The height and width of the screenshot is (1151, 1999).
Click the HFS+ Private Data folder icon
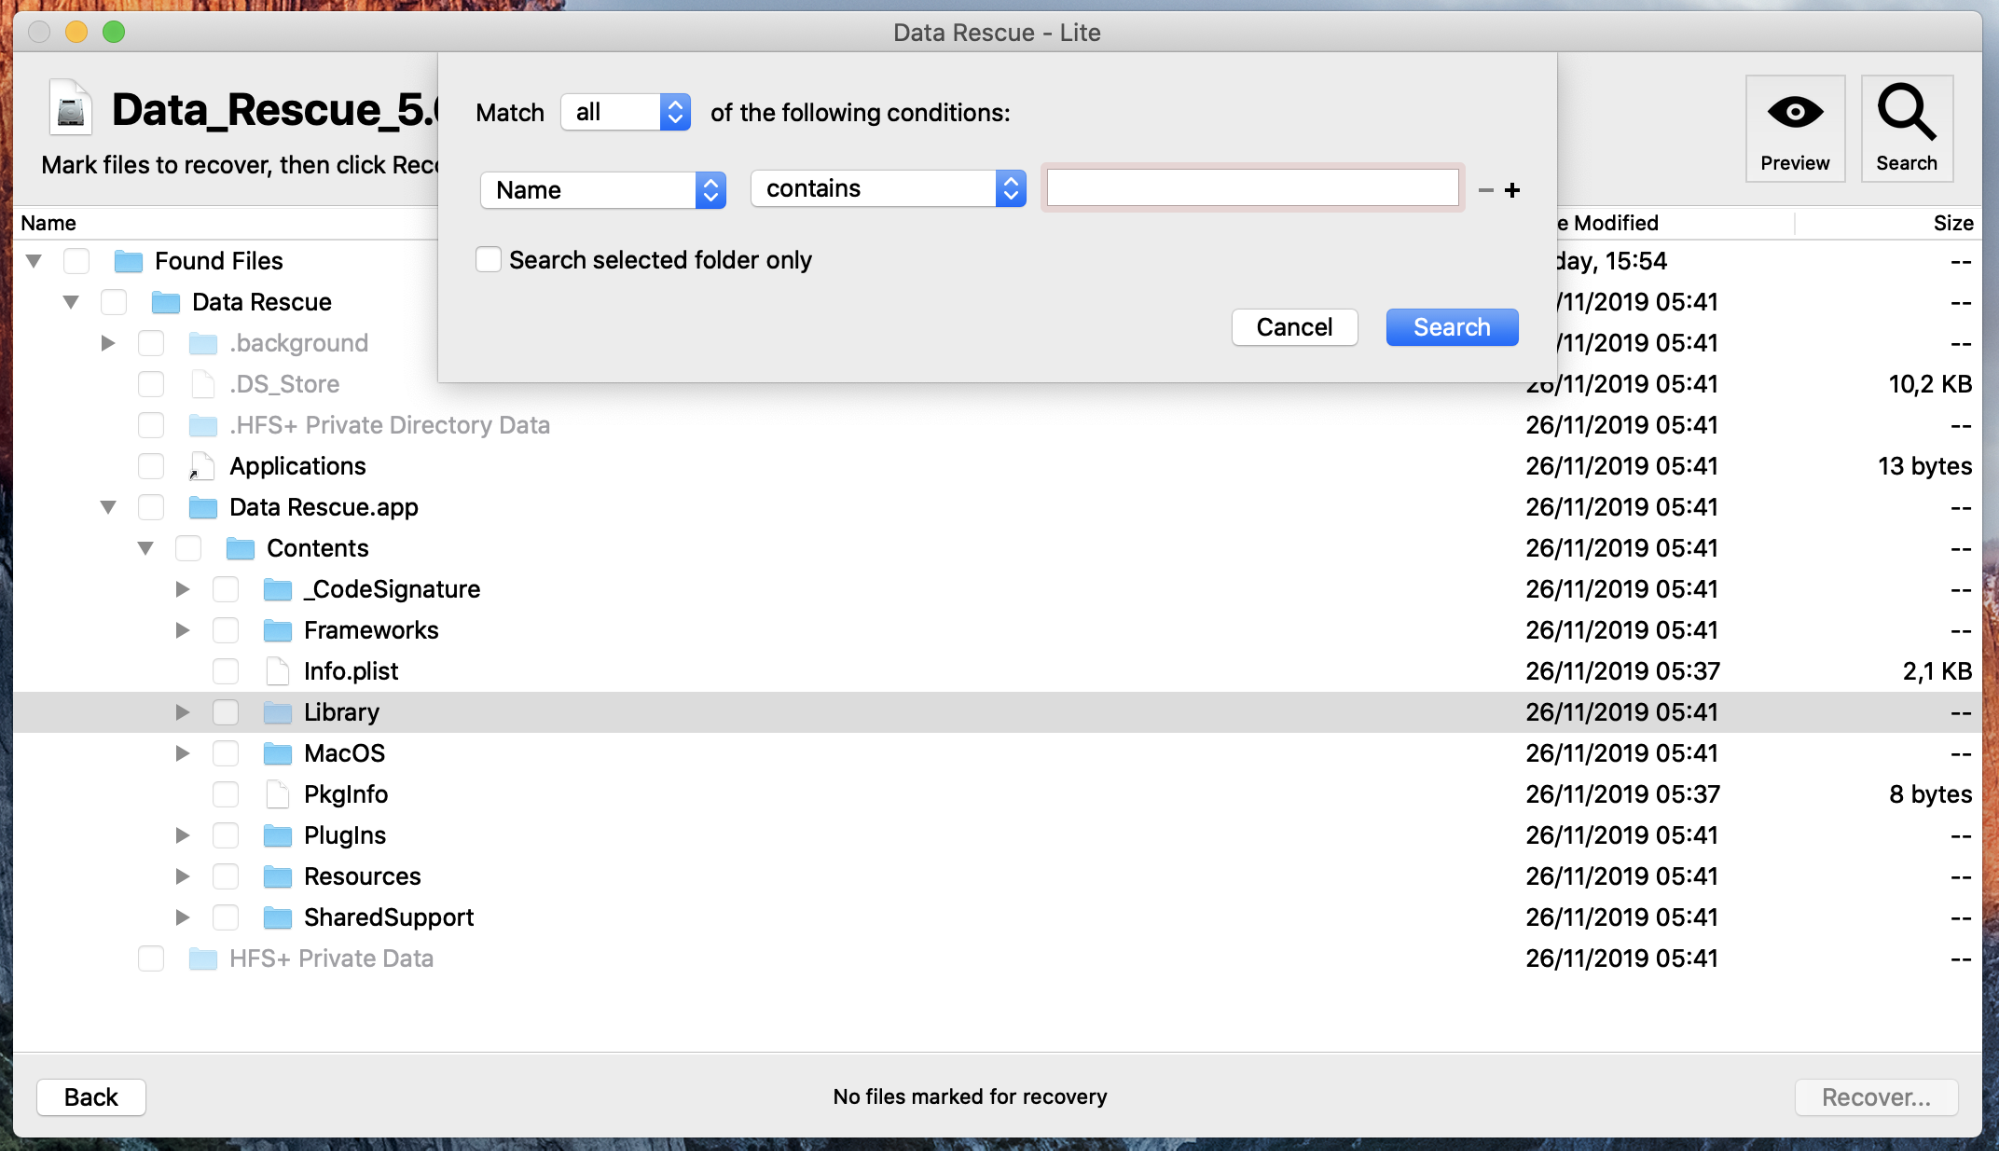[203, 958]
